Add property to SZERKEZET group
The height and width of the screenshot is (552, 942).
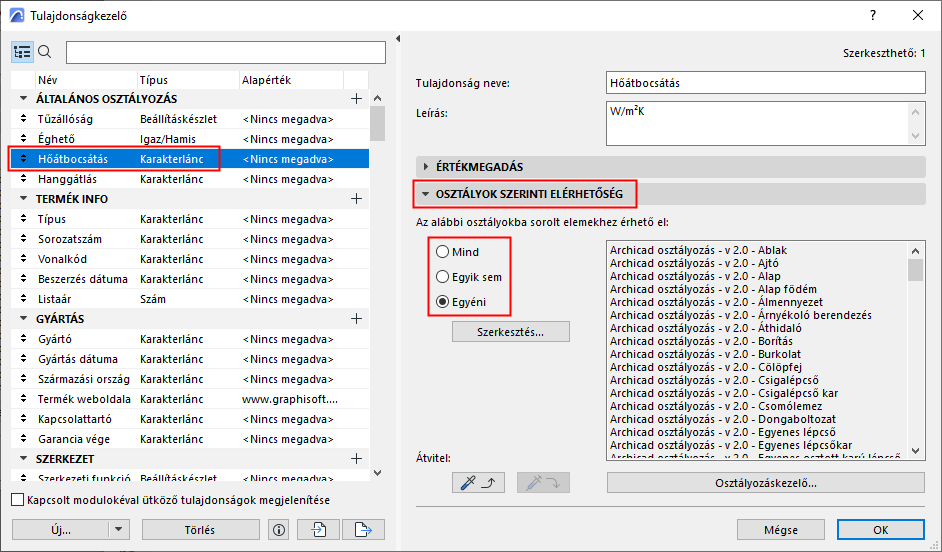356,459
